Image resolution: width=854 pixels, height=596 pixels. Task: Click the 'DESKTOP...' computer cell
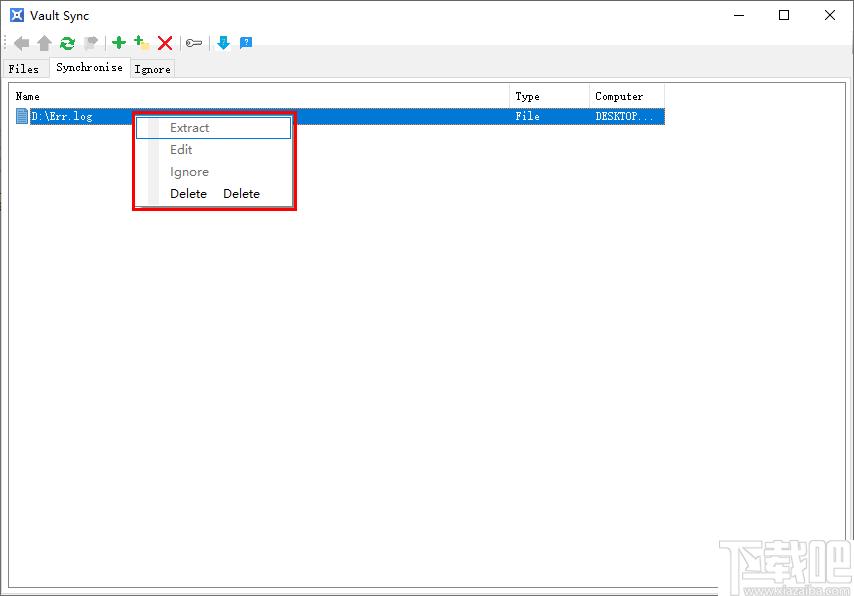pos(624,116)
